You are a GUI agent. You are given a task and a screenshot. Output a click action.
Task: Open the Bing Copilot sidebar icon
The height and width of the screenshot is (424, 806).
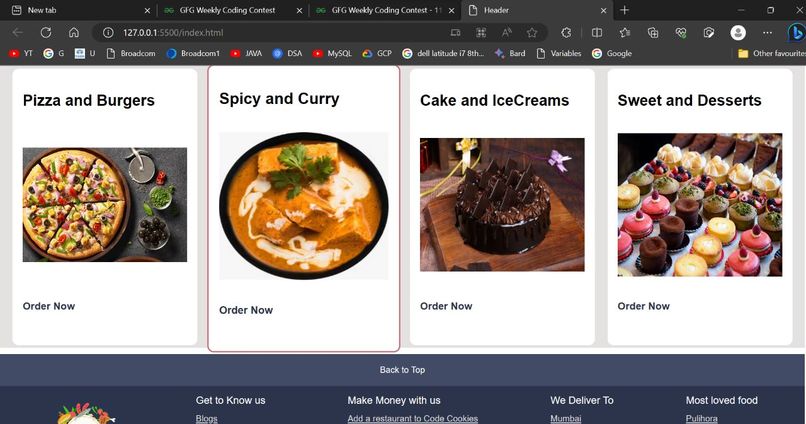(796, 32)
